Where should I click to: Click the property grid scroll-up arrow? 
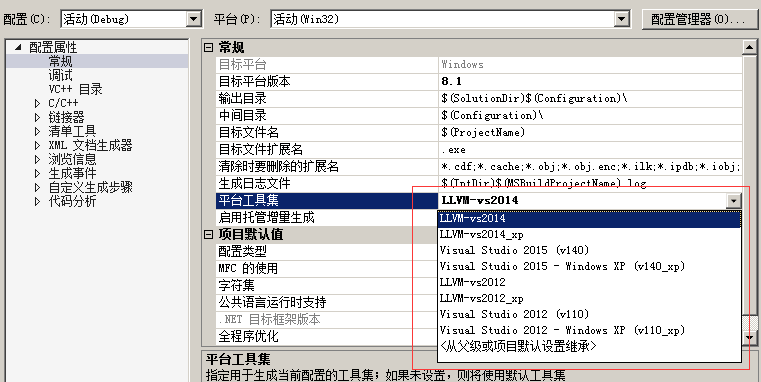[749, 48]
